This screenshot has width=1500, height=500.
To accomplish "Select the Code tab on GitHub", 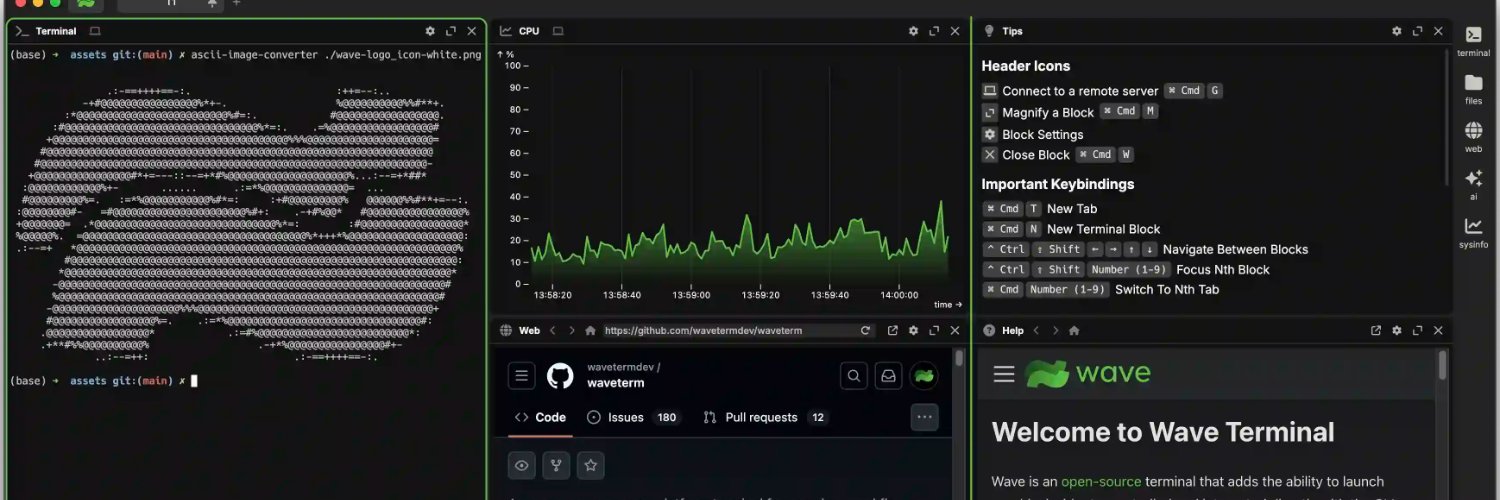I will pos(540,417).
